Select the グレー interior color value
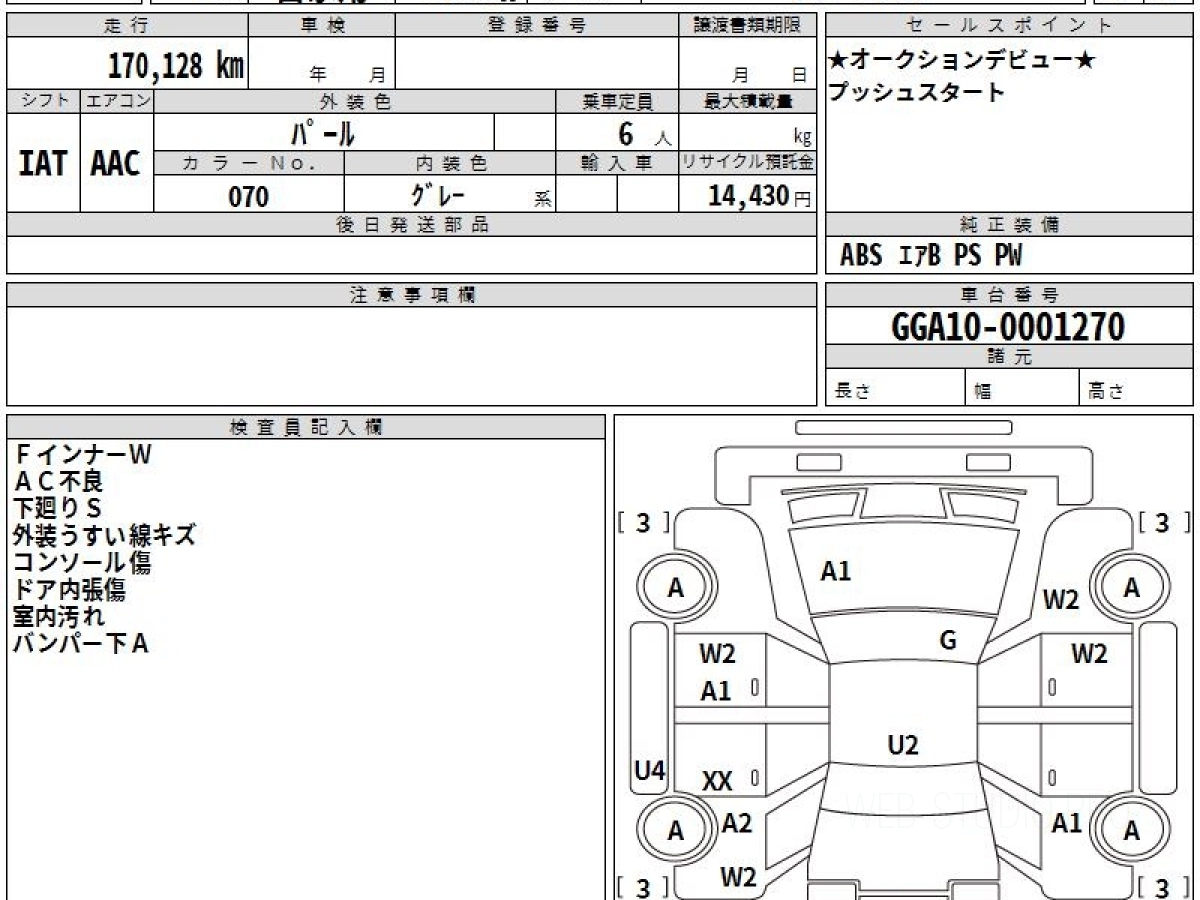The image size is (1200, 900). coord(438,194)
